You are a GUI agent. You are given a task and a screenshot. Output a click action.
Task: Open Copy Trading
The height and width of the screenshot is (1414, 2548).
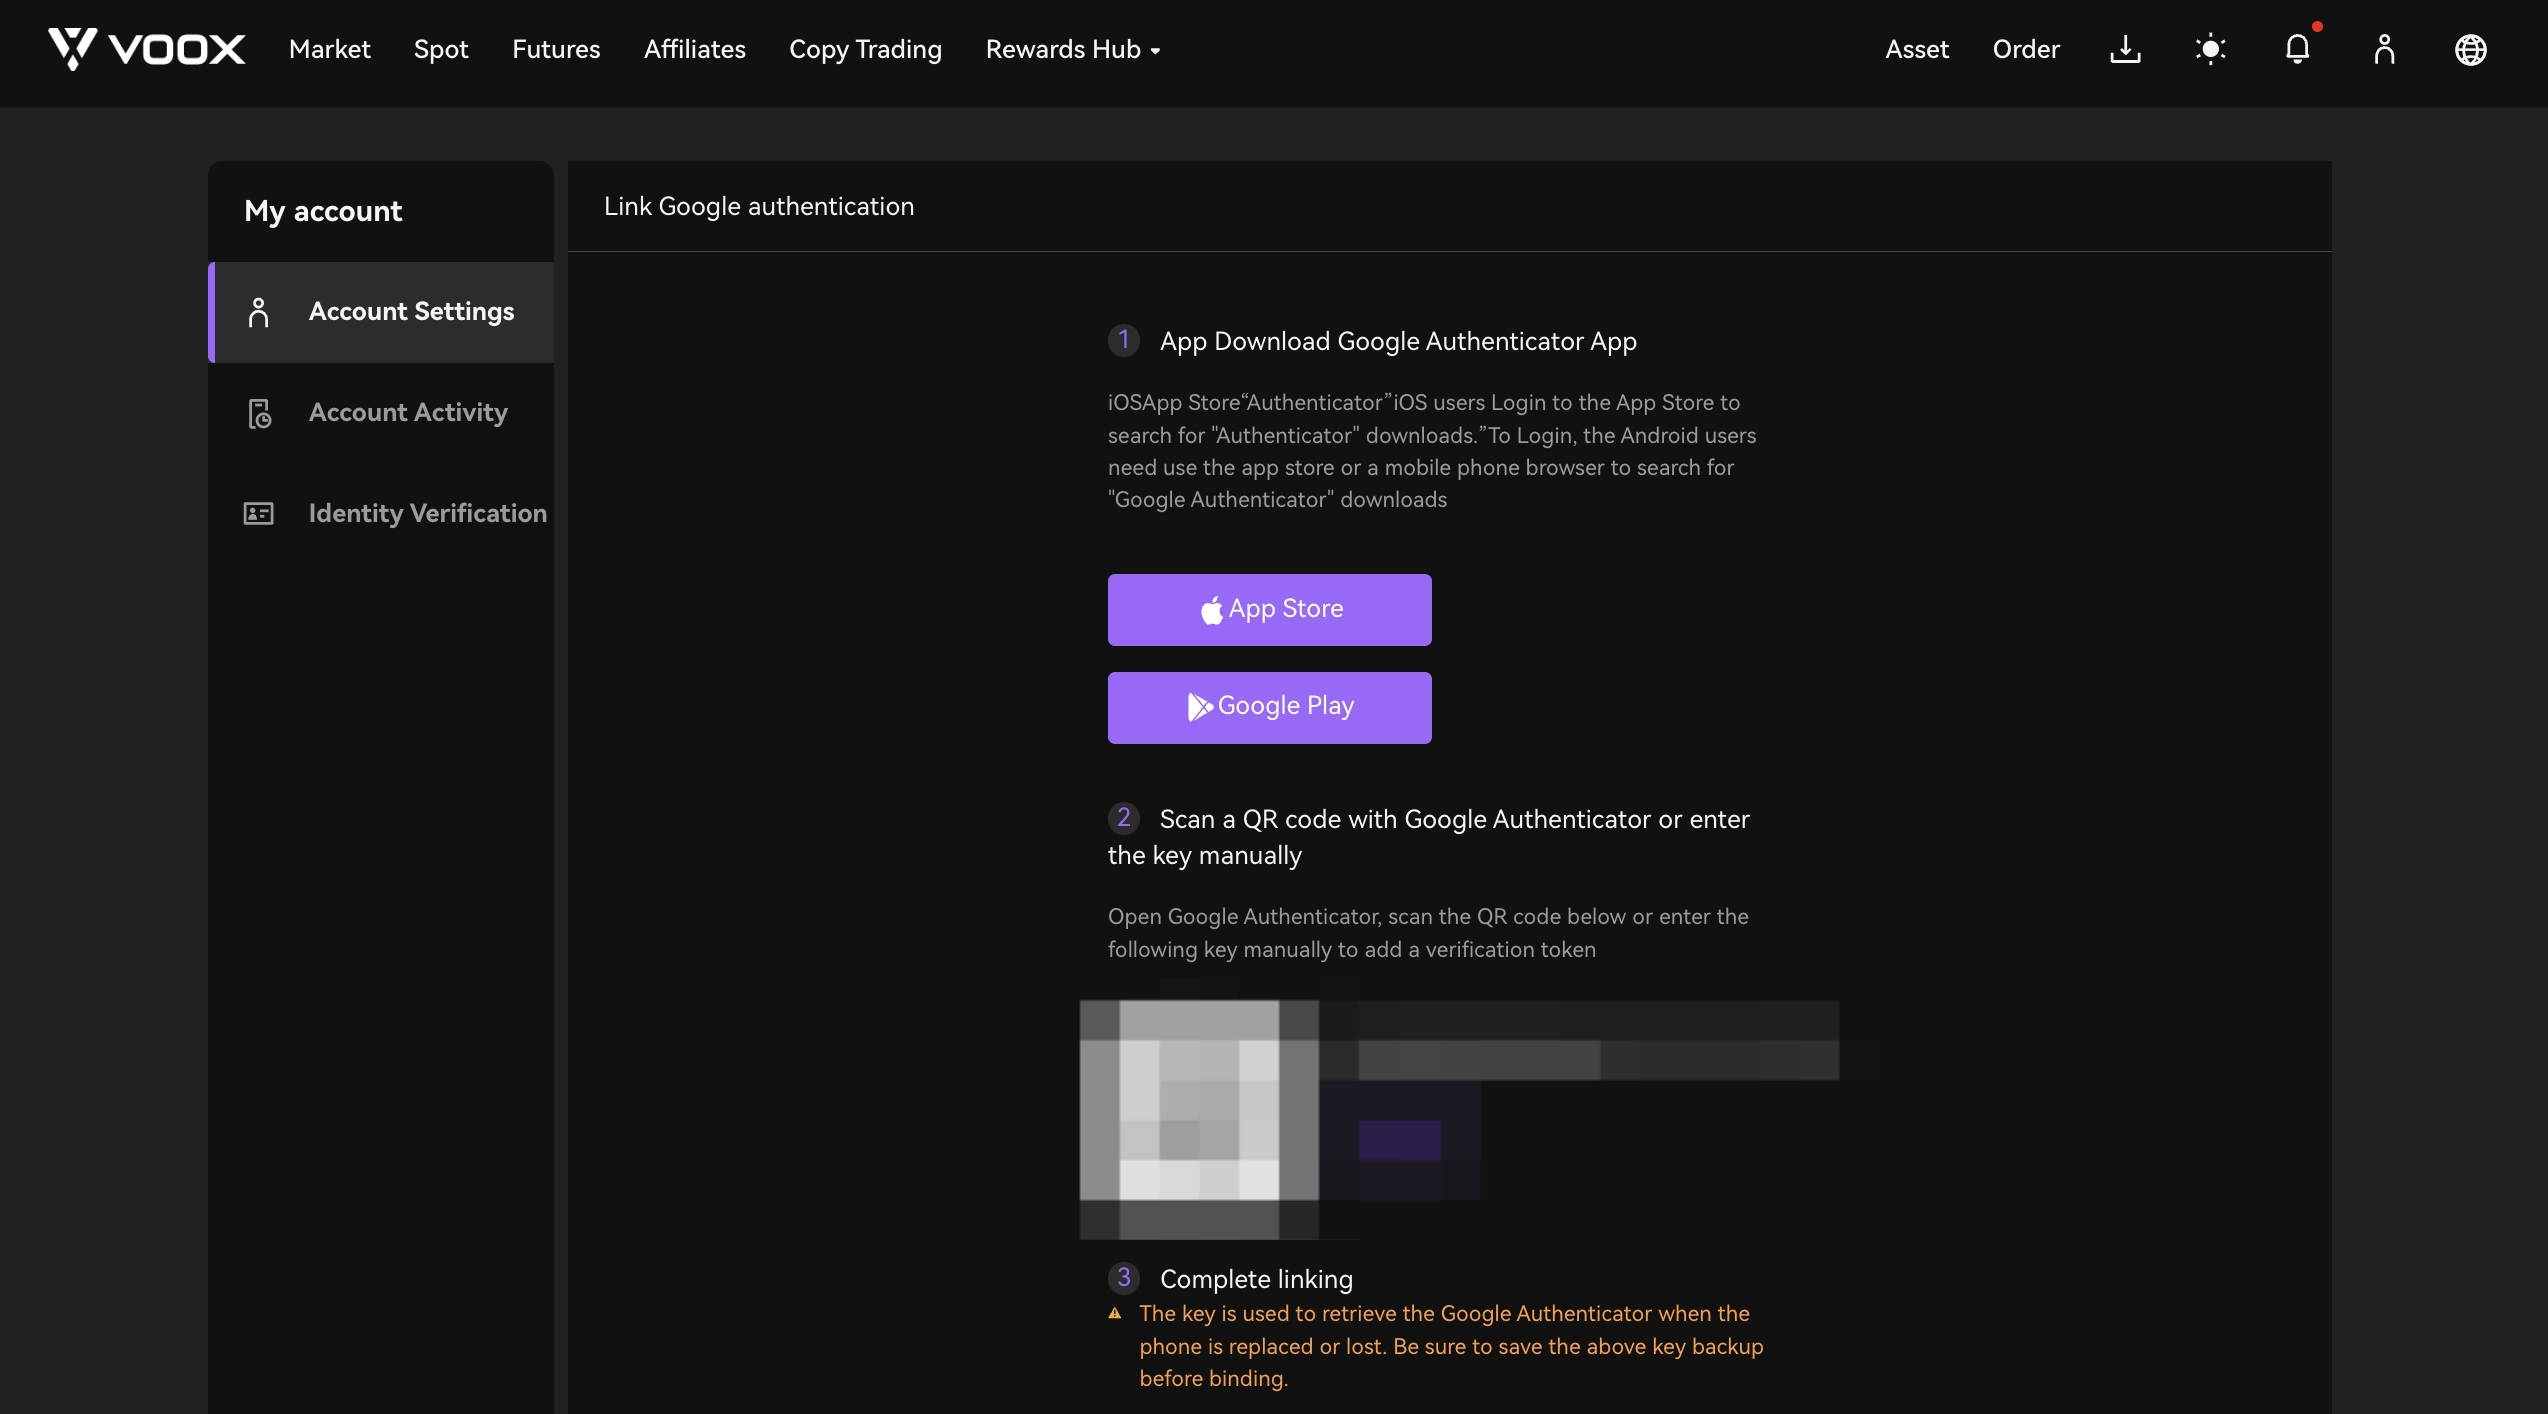(865, 49)
